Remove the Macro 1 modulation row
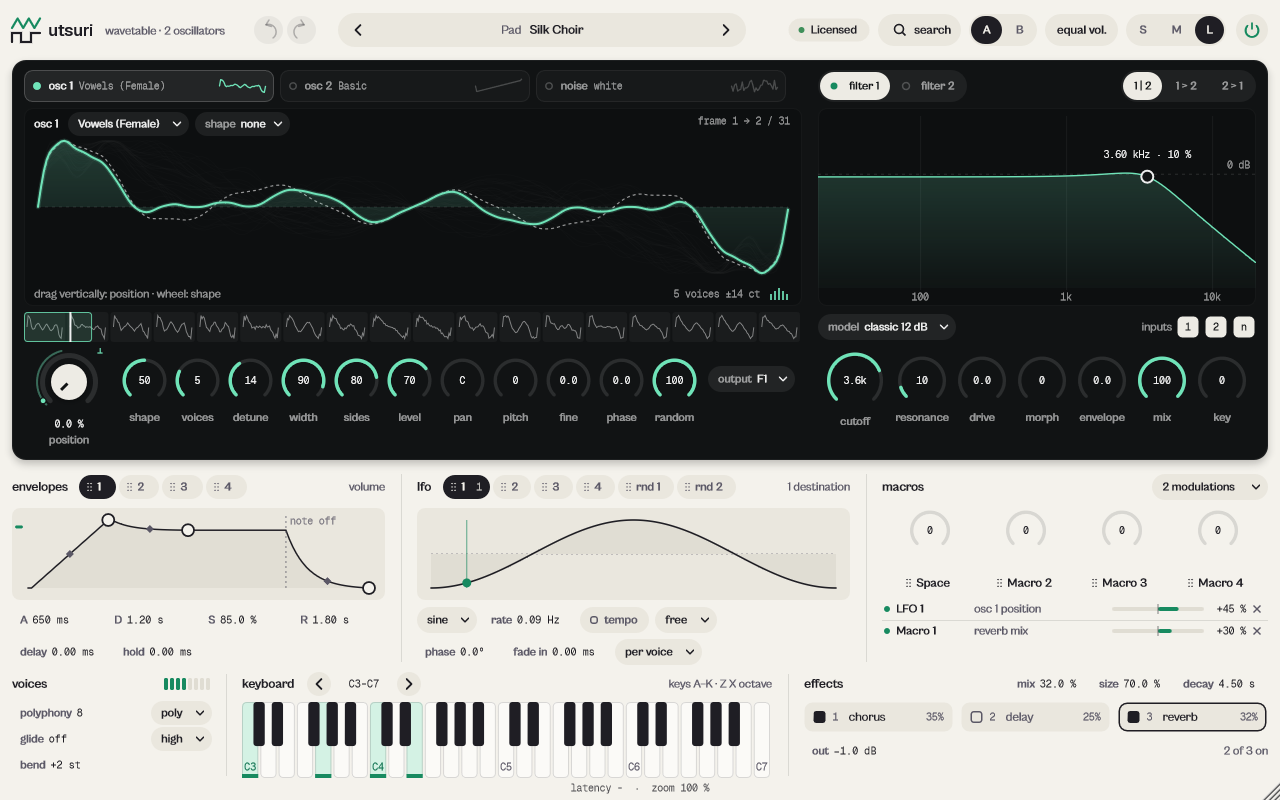Image resolution: width=1280 pixels, height=800 pixels. point(1257,631)
